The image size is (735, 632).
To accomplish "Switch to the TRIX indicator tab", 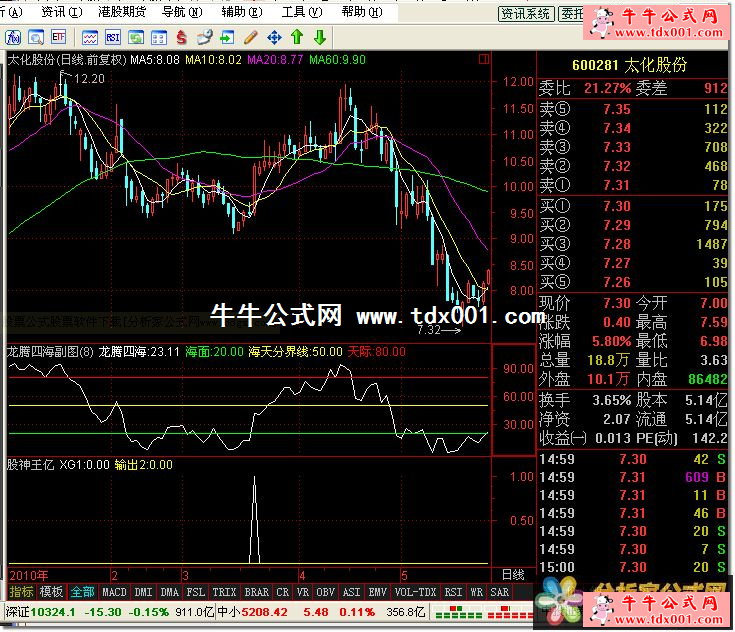I will point(225,592).
